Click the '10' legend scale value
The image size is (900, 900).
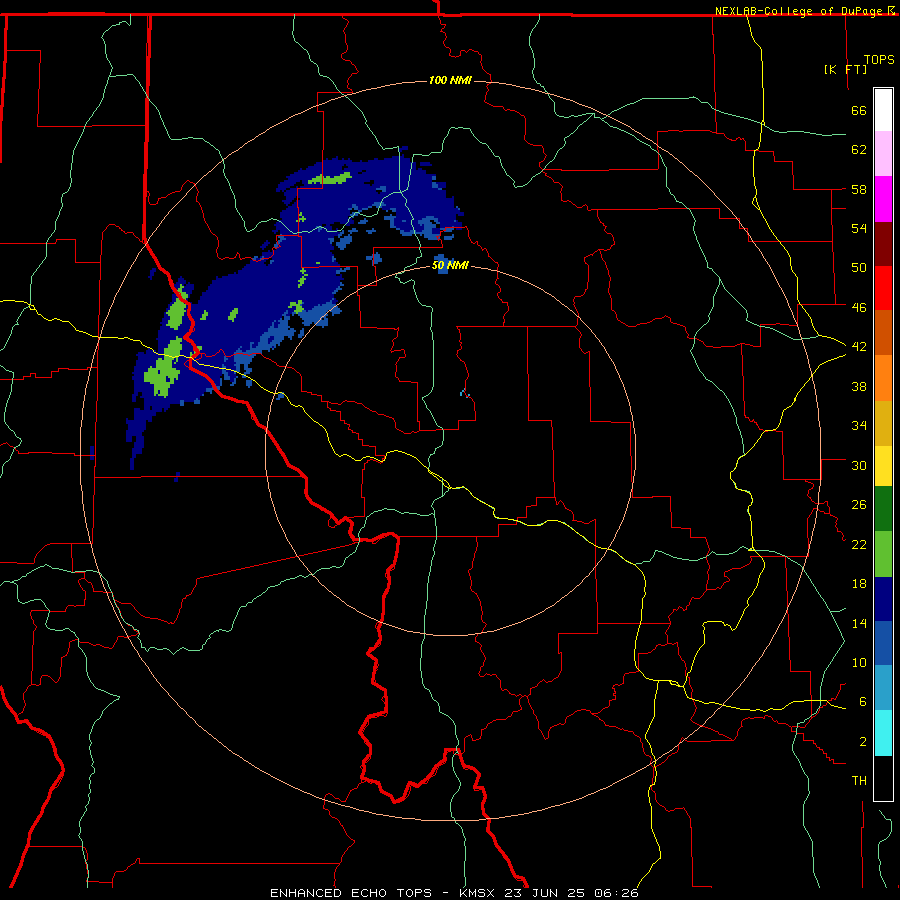click(859, 662)
